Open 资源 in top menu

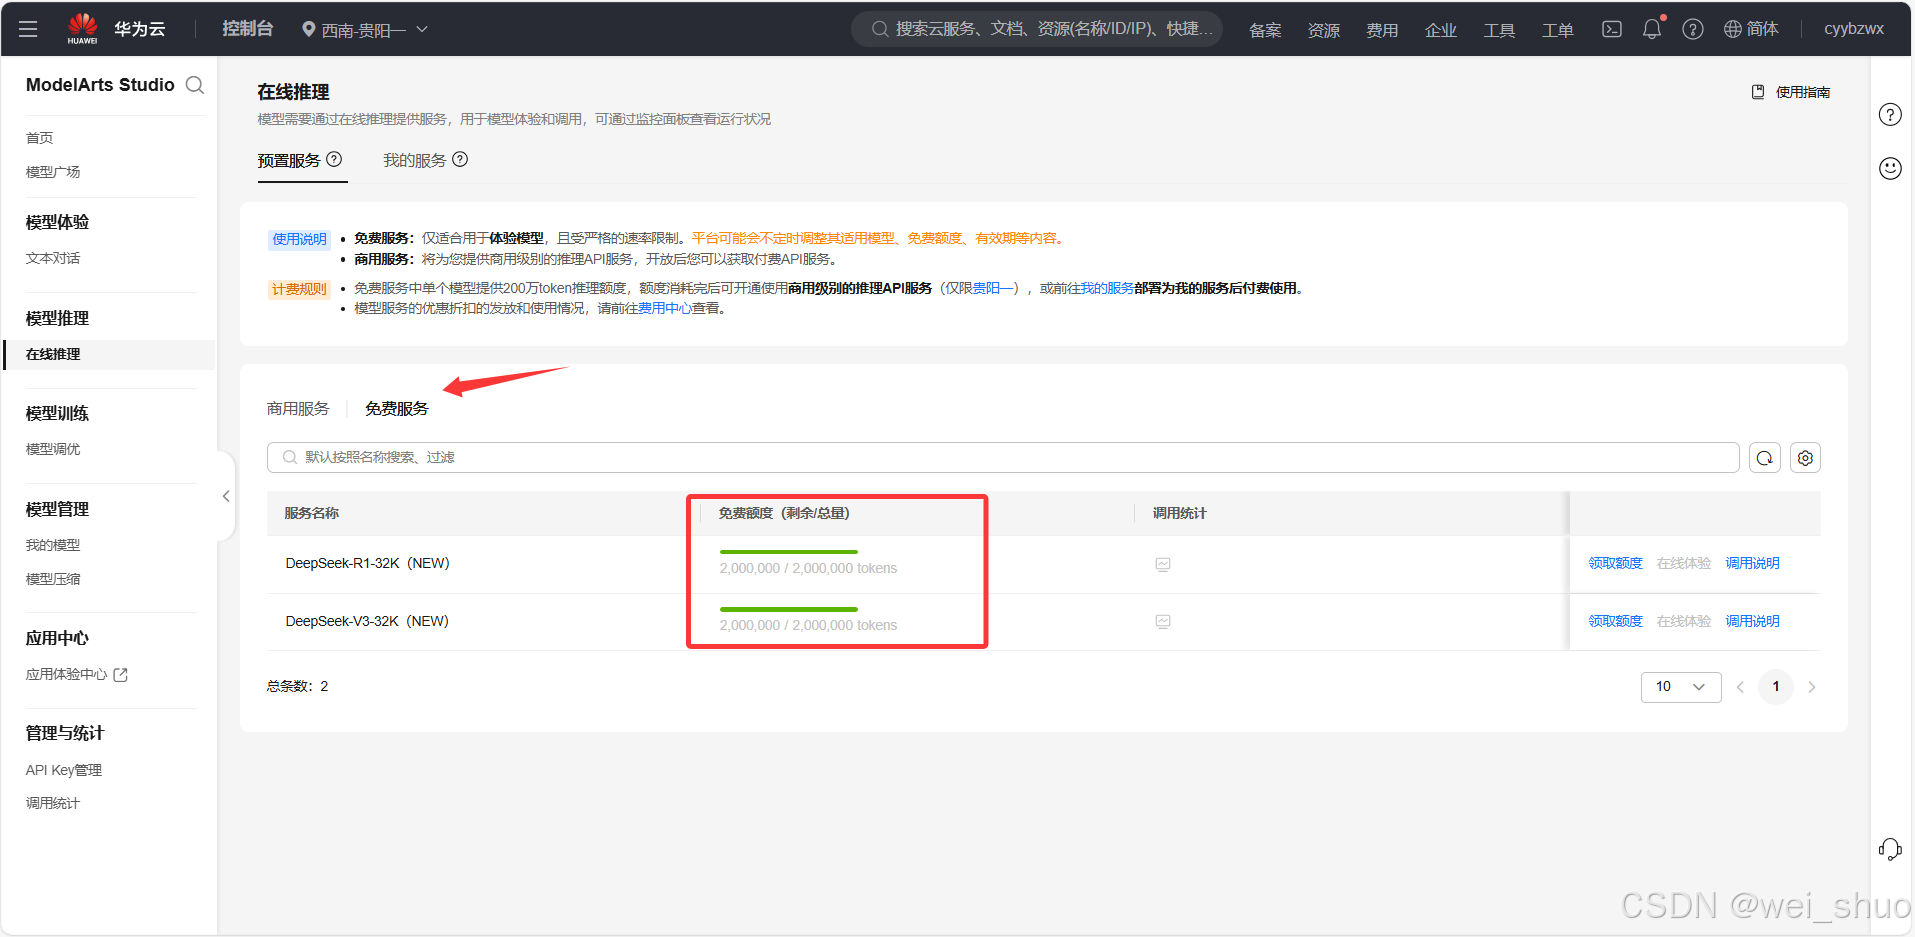(x=1324, y=30)
